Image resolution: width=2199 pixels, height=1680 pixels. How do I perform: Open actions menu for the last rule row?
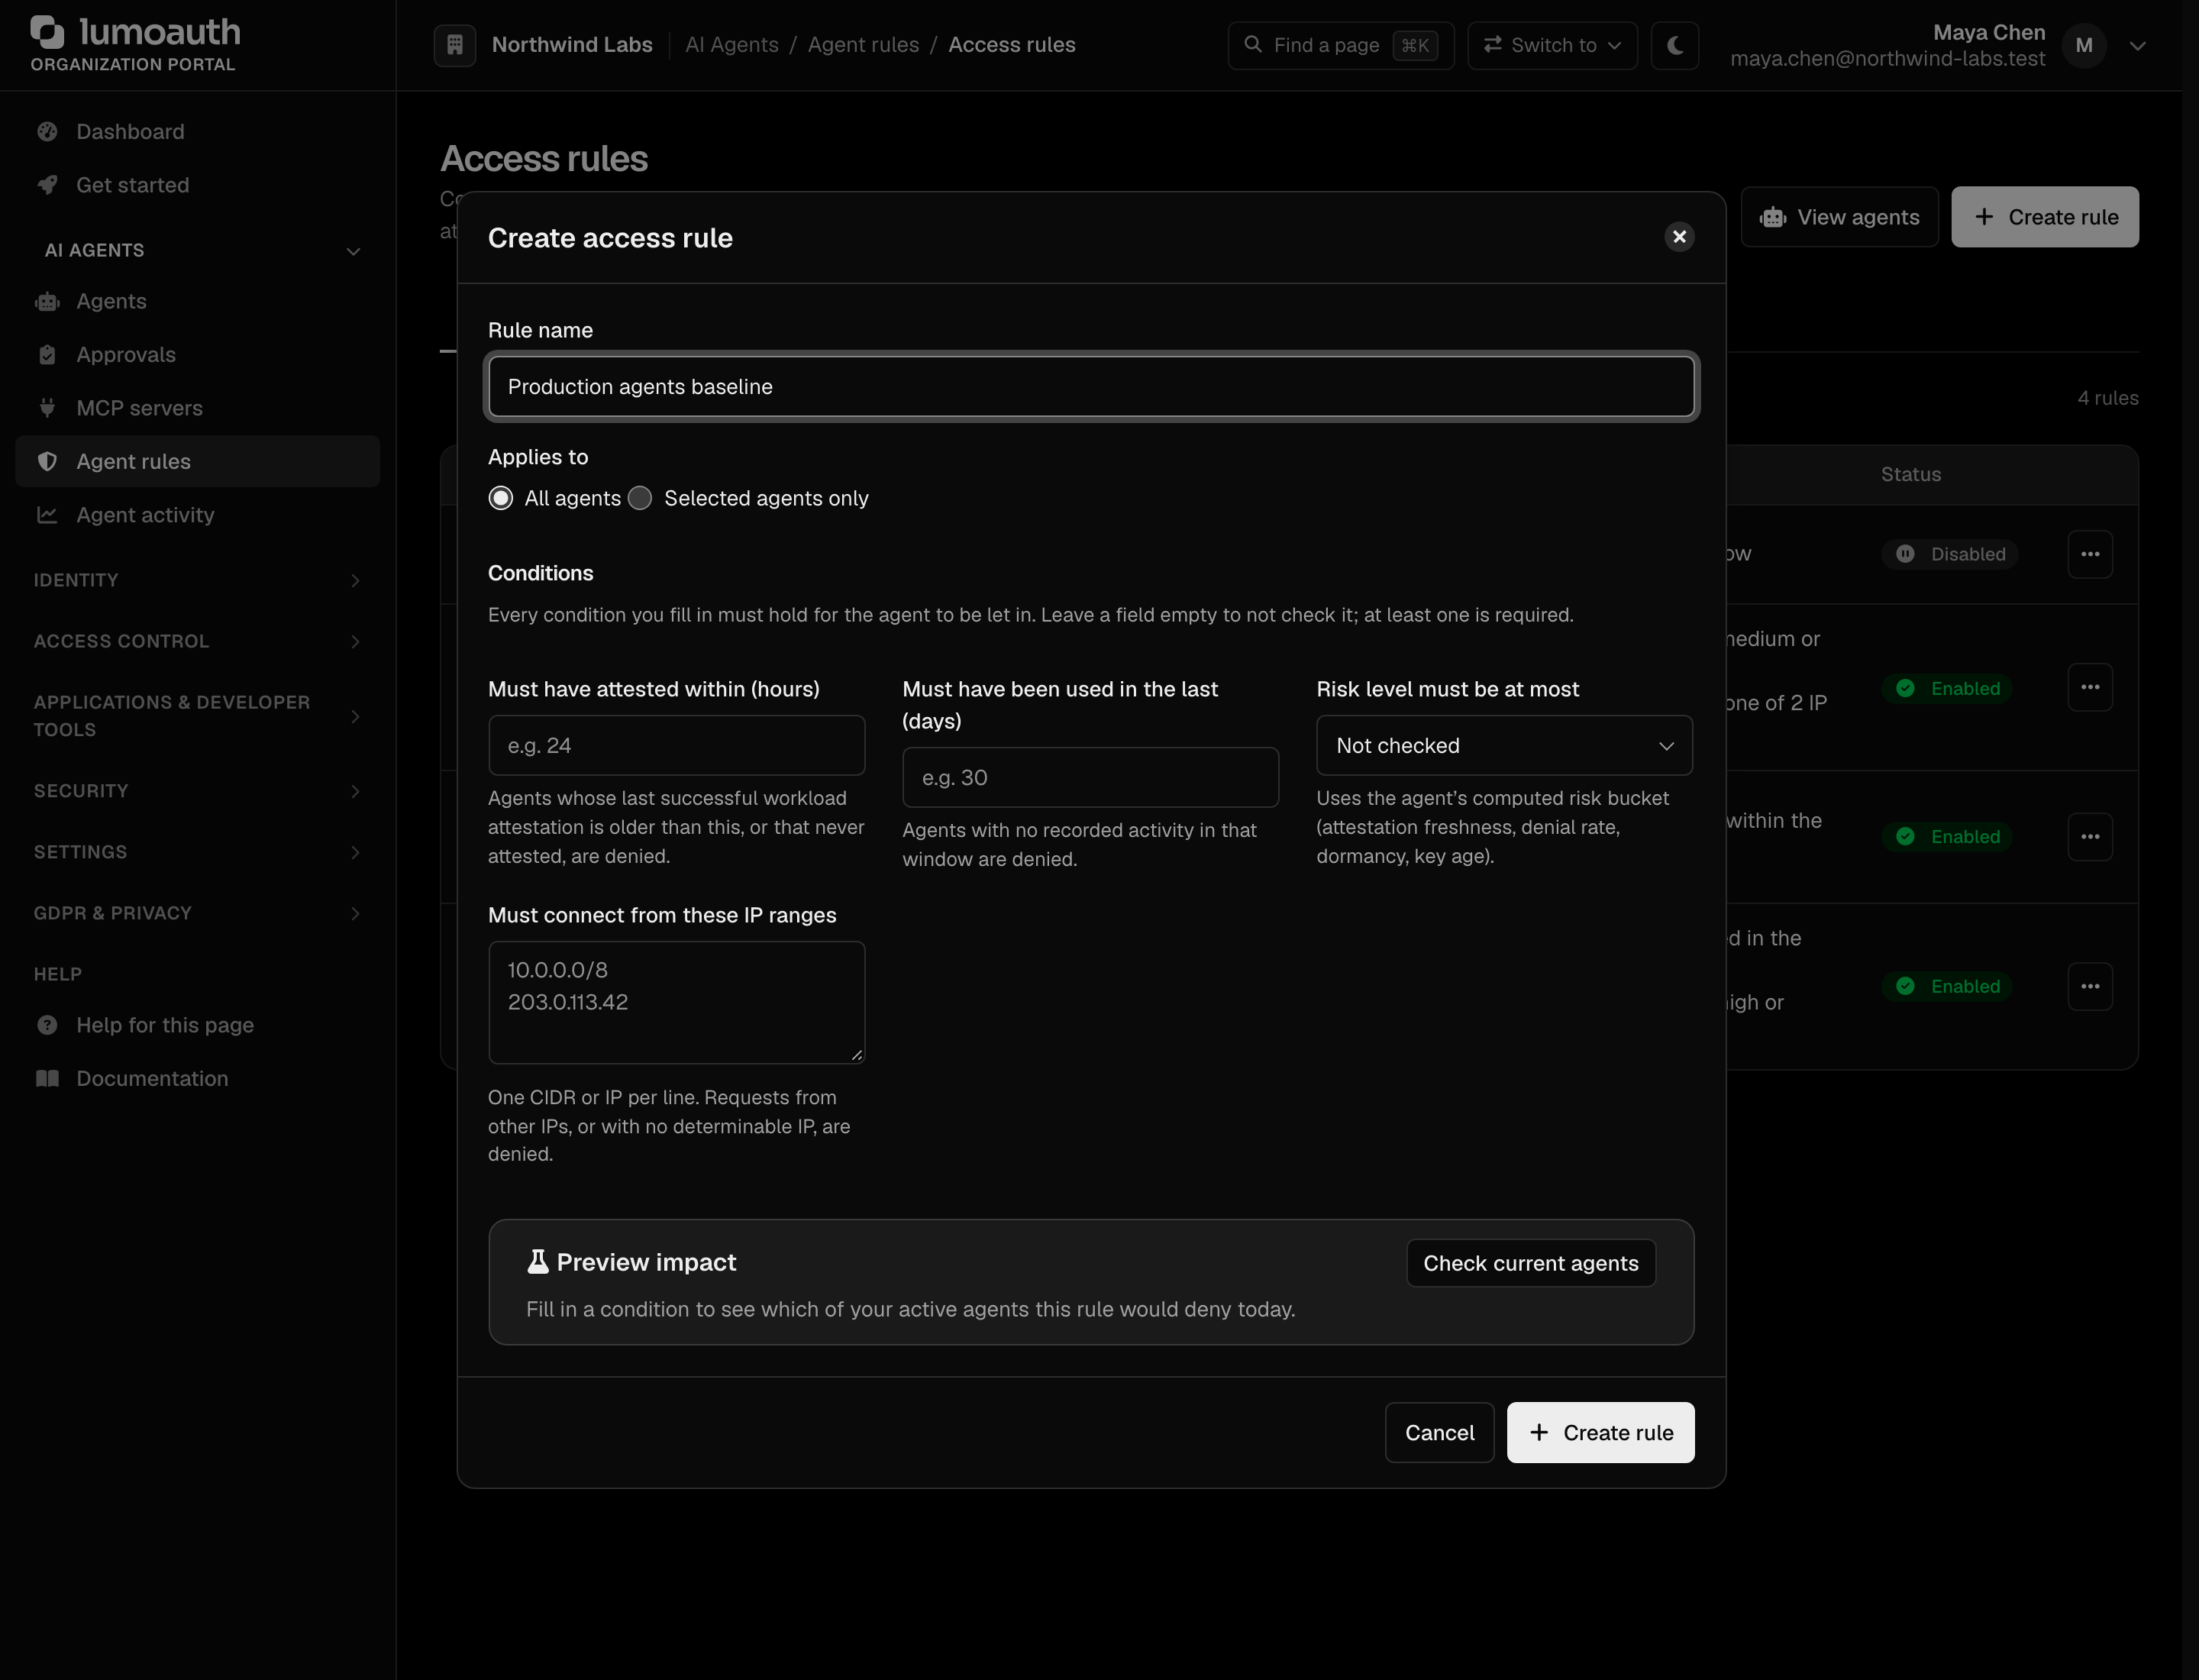tap(2090, 986)
